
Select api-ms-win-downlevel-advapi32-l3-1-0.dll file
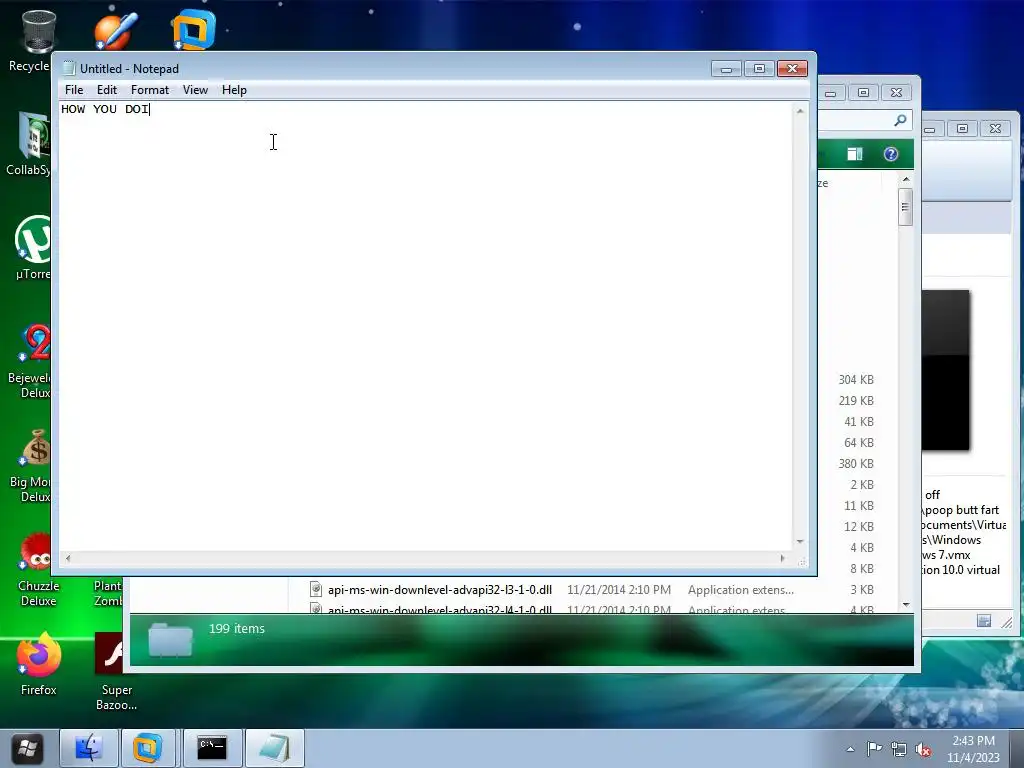tap(440, 590)
